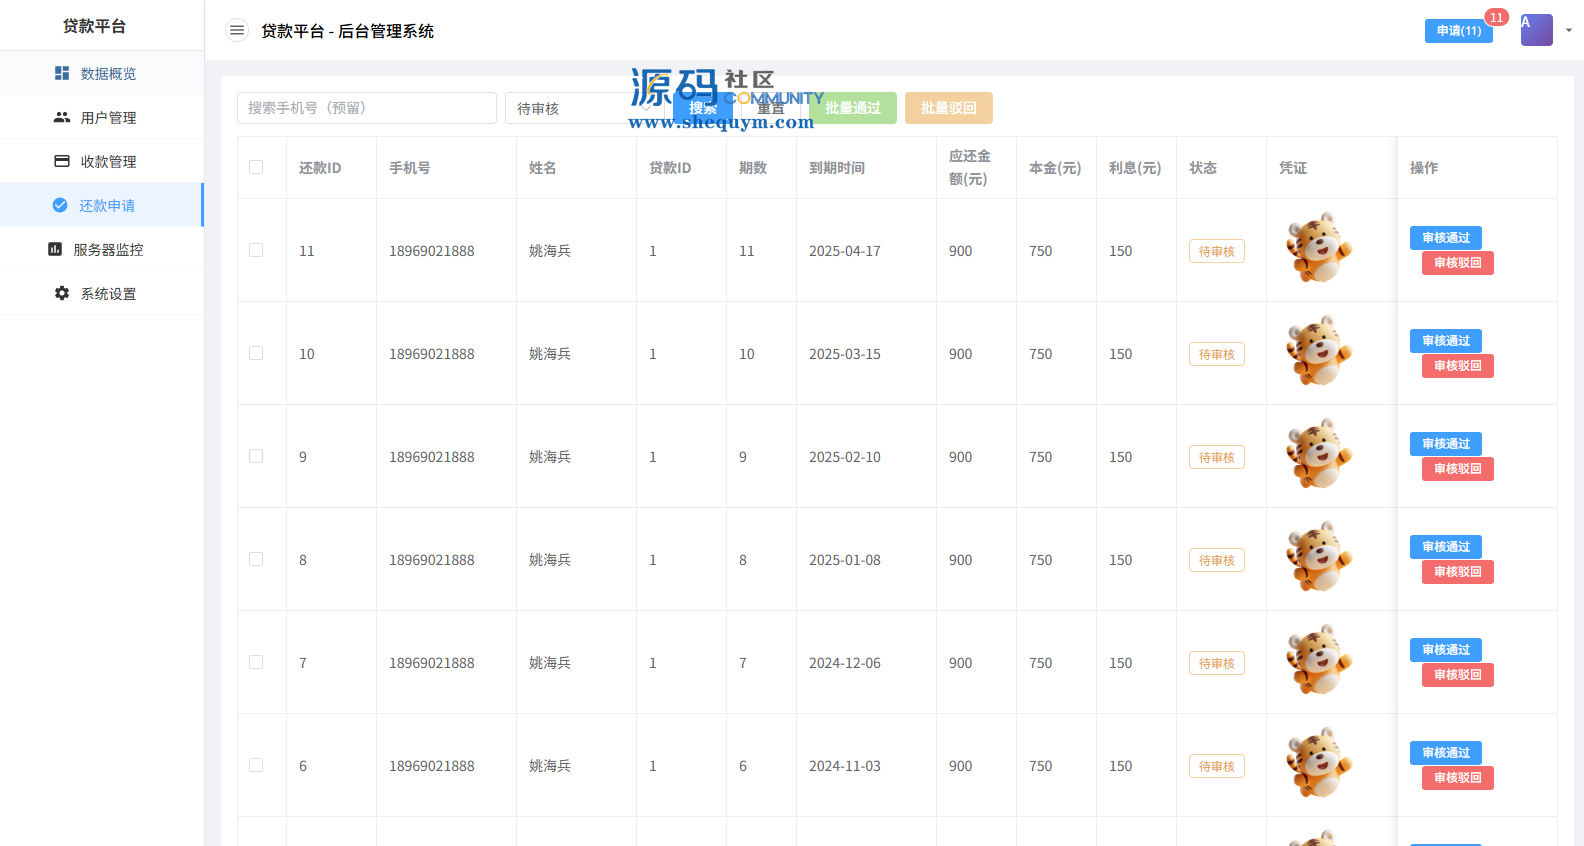Image resolution: width=1584 pixels, height=846 pixels.
Task: Open voucher thumbnail for repayment ID 9
Action: (x=1319, y=454)
